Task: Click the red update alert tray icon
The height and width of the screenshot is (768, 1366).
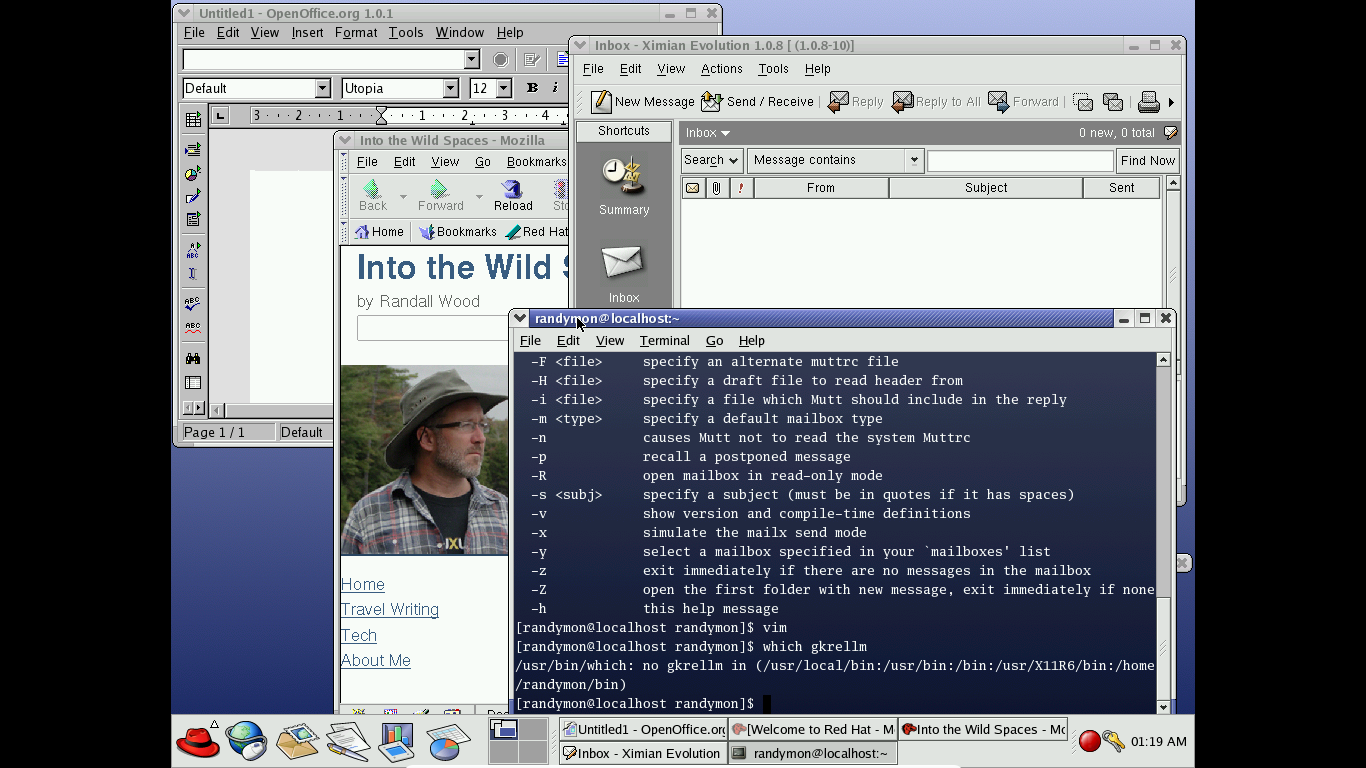Action: (1090, 741)
